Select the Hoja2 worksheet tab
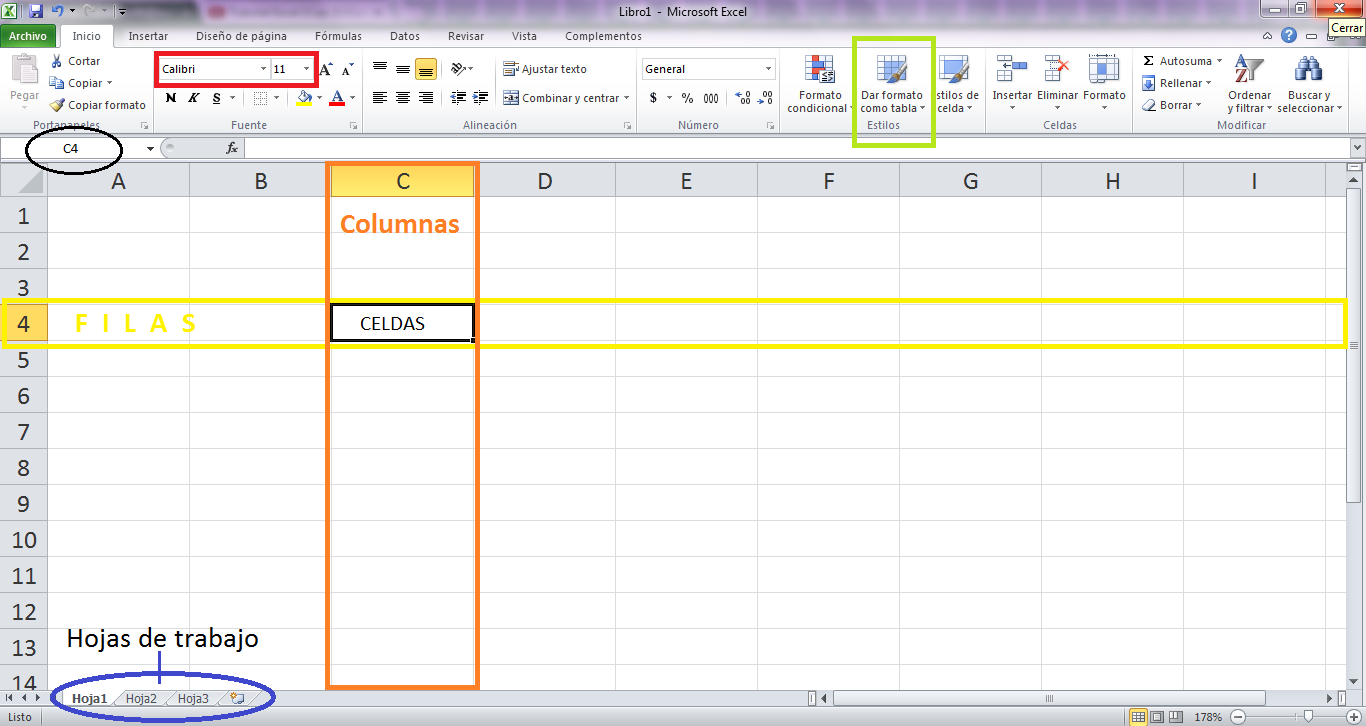Viewport: 1366px width, 726px height. [x=141, y=698]
